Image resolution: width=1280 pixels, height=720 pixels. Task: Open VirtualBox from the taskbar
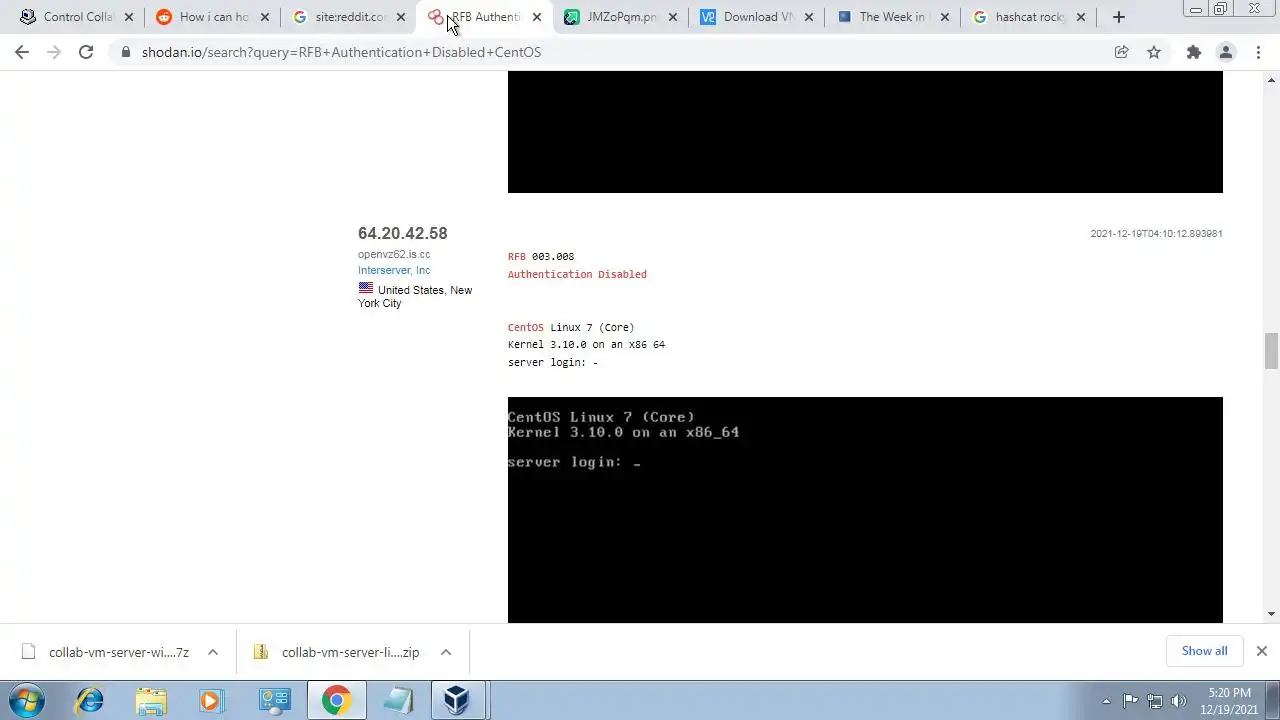[x=458, y=701]
